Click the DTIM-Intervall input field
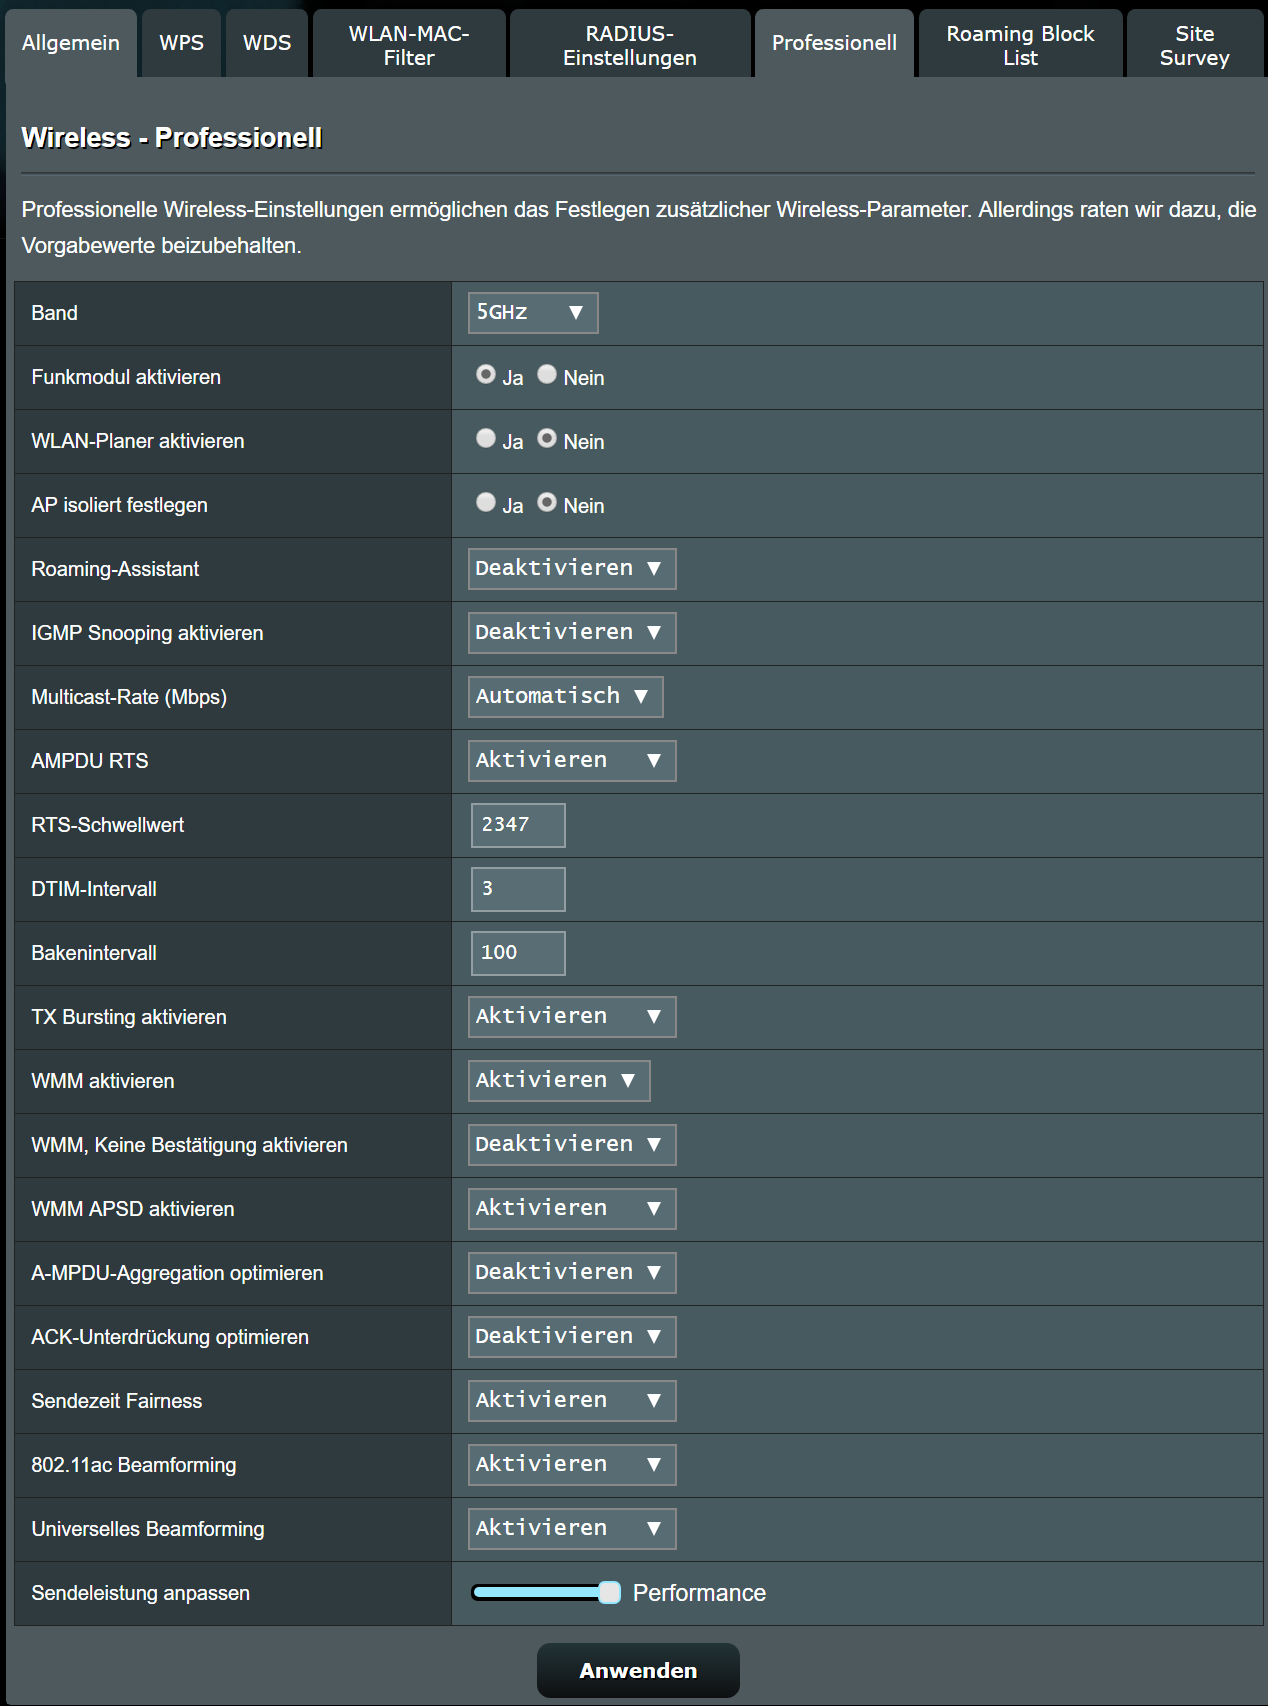This screenshot has width=1268, height=1706. click(518, 889)
